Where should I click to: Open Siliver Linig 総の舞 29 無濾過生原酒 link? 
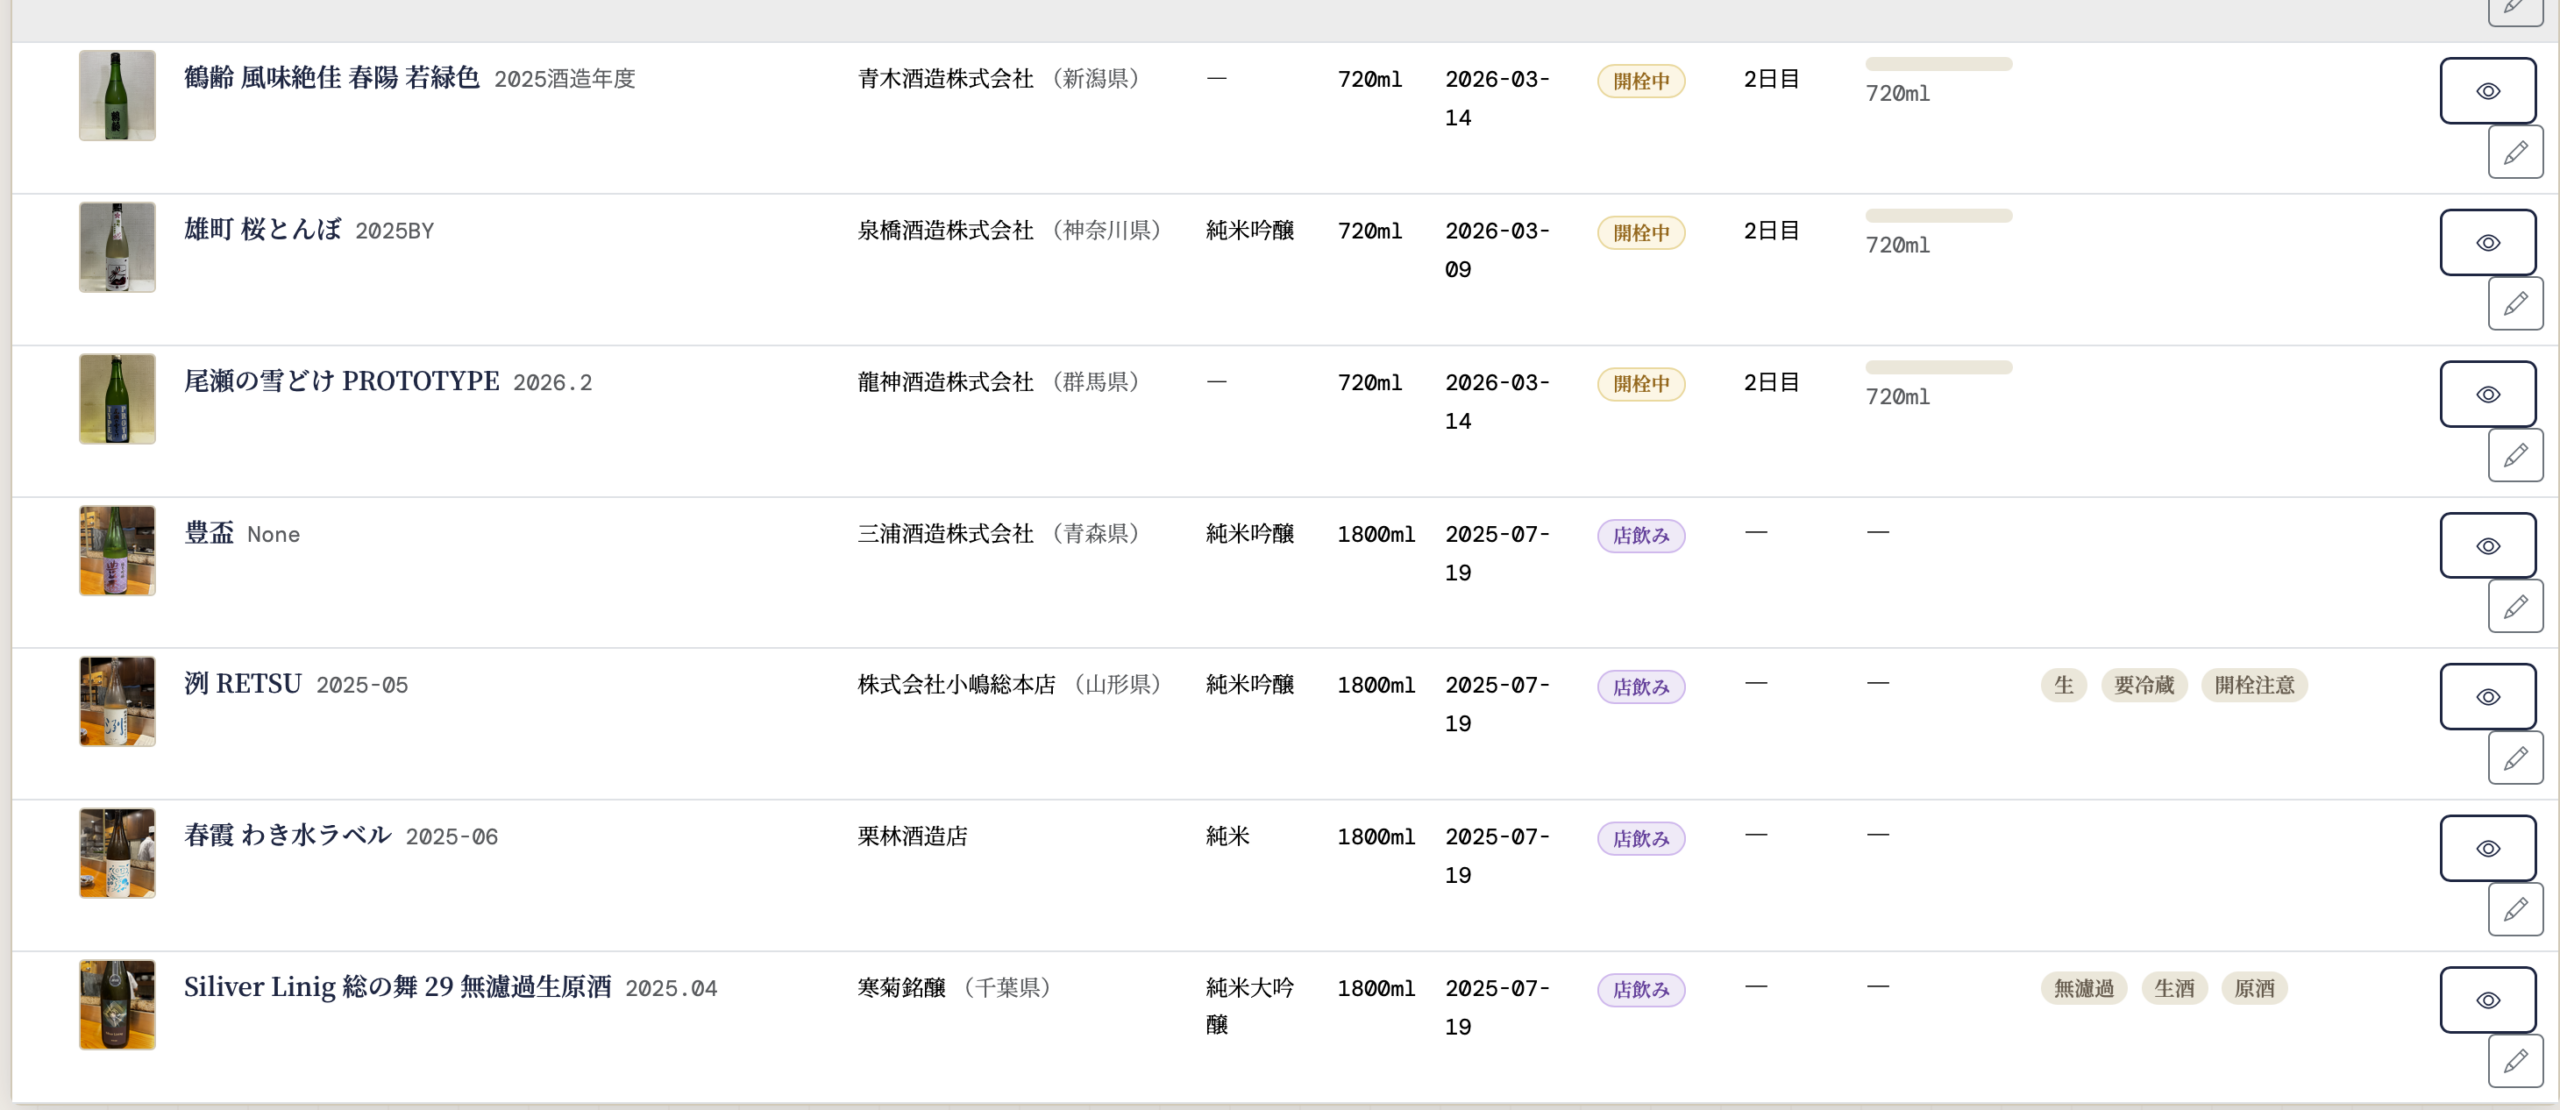[x=397, y=987]
